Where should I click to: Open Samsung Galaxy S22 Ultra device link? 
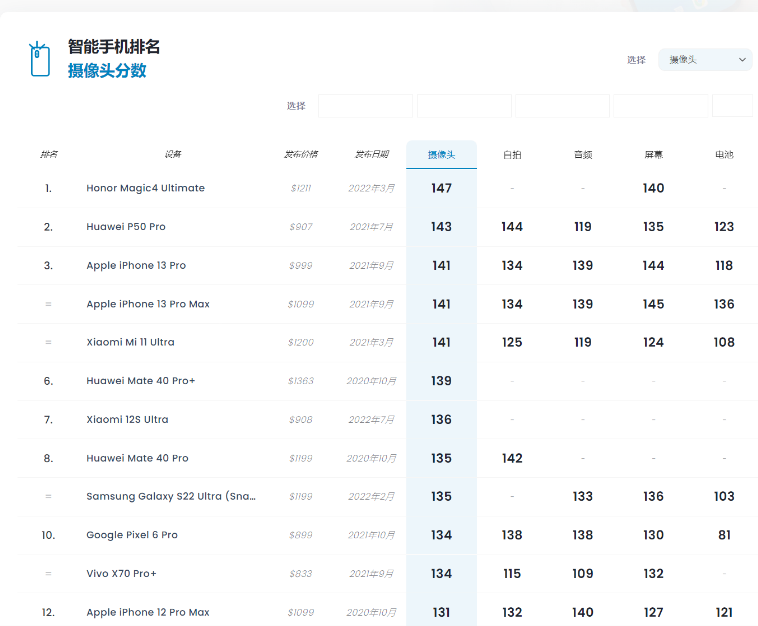[x=171, y=496]
